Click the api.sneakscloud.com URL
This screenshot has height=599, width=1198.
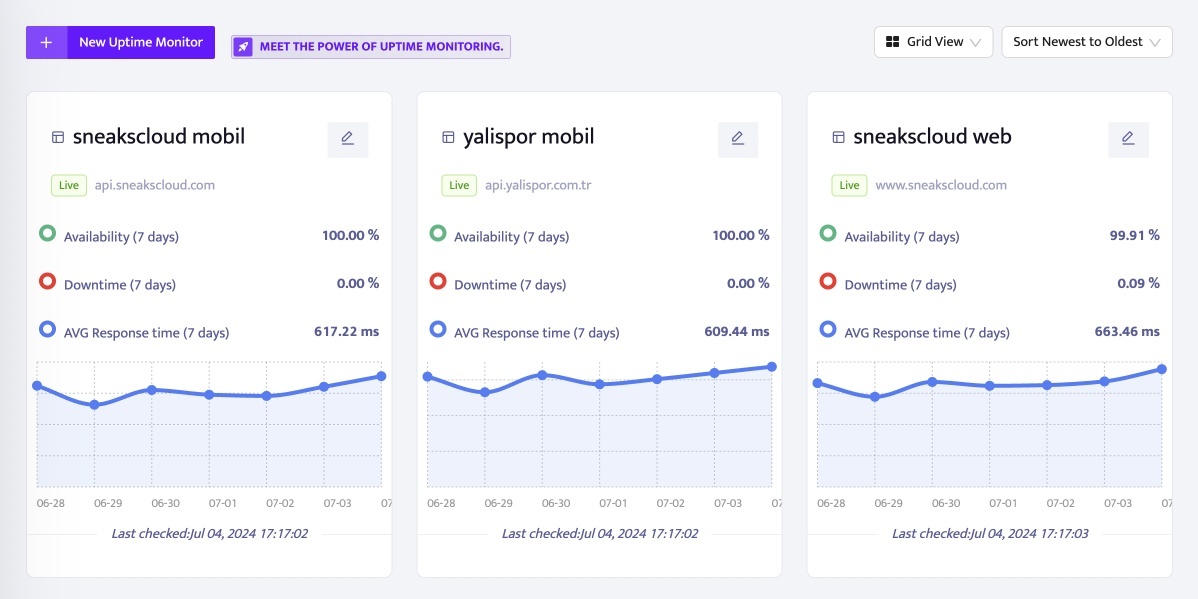154,185
